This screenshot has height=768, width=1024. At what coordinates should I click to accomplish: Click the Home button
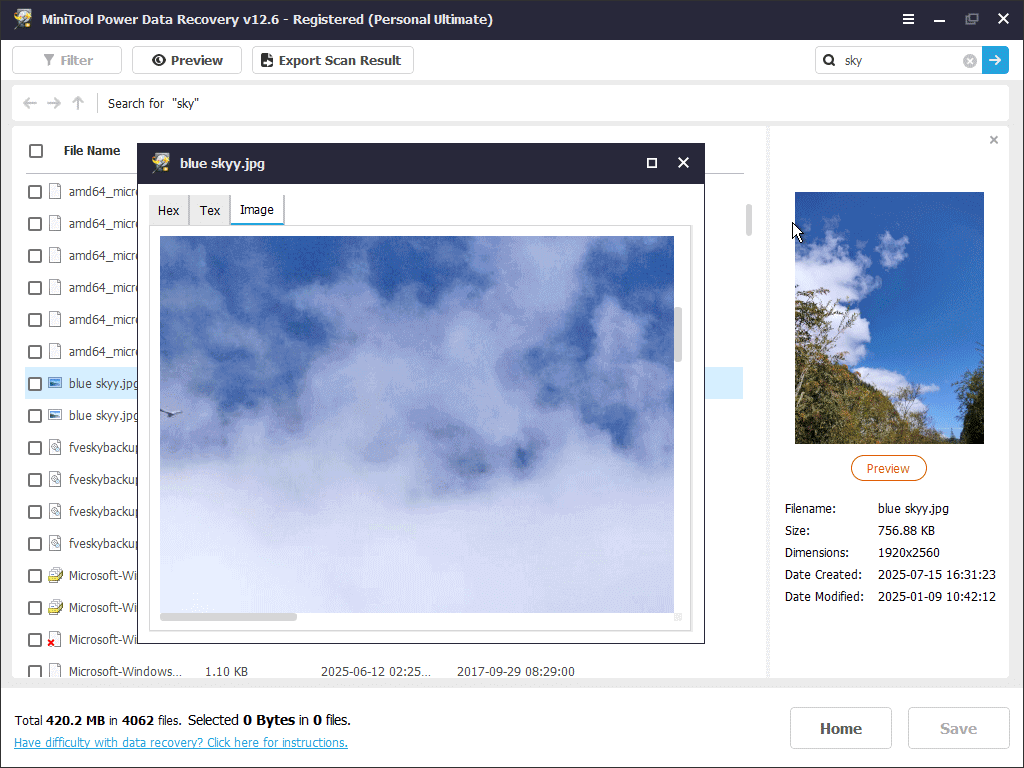(840, 728)
